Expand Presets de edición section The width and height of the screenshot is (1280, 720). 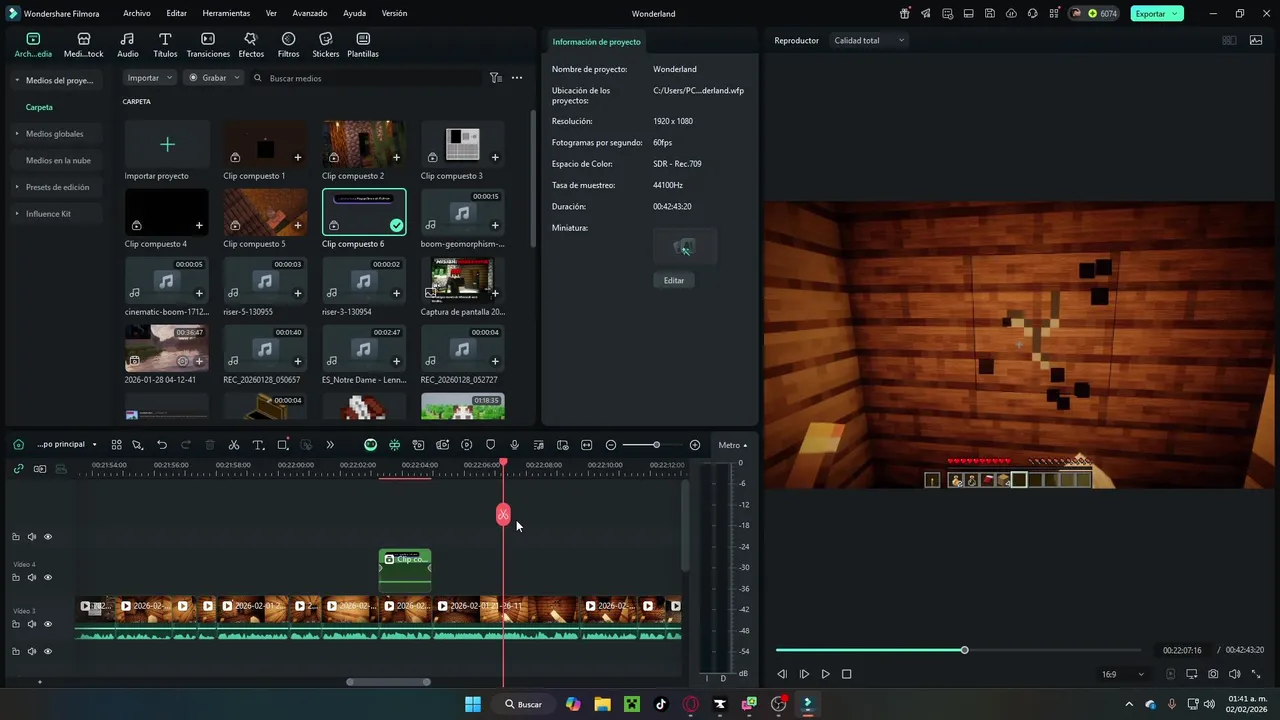17,187
